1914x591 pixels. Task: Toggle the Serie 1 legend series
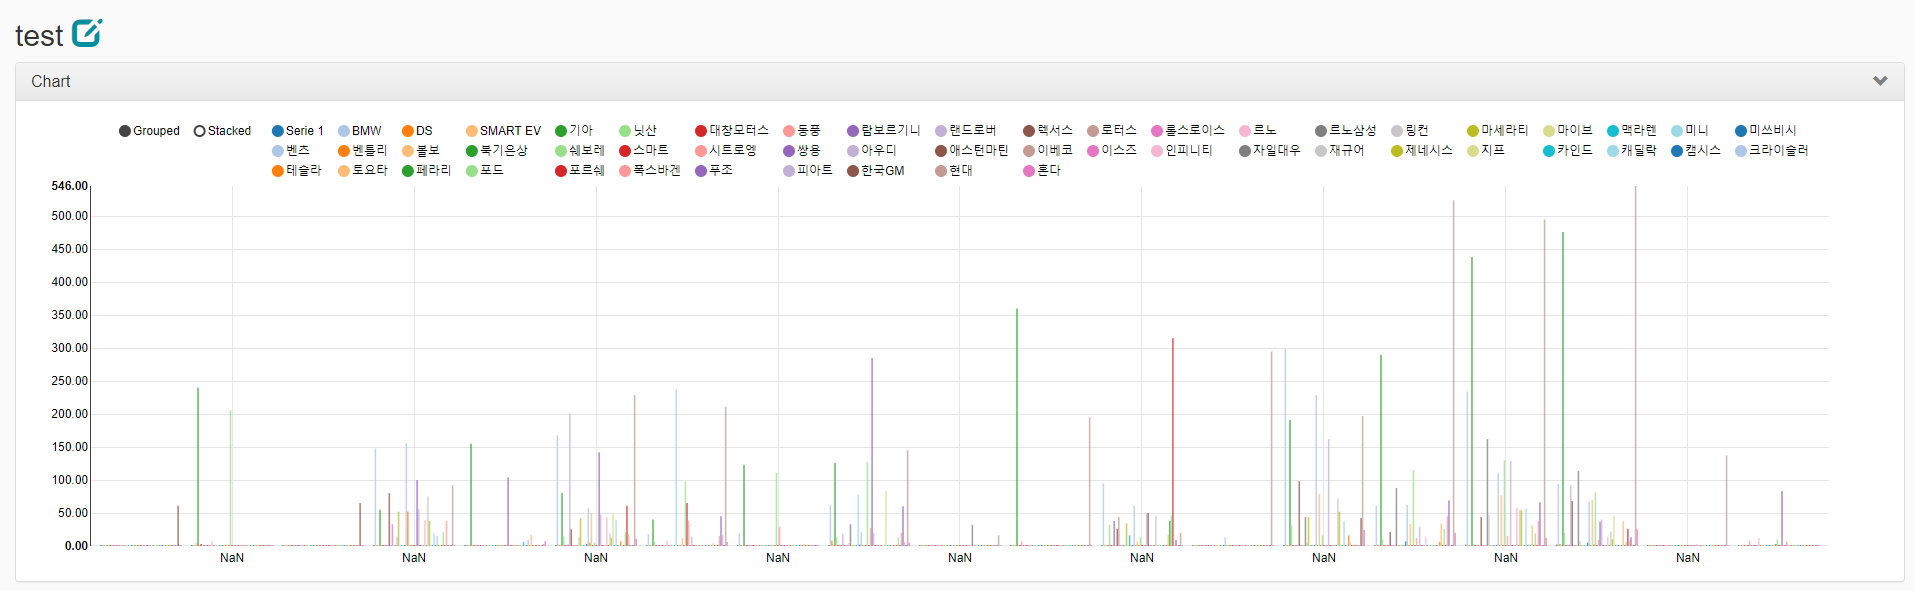coord(298,131)
